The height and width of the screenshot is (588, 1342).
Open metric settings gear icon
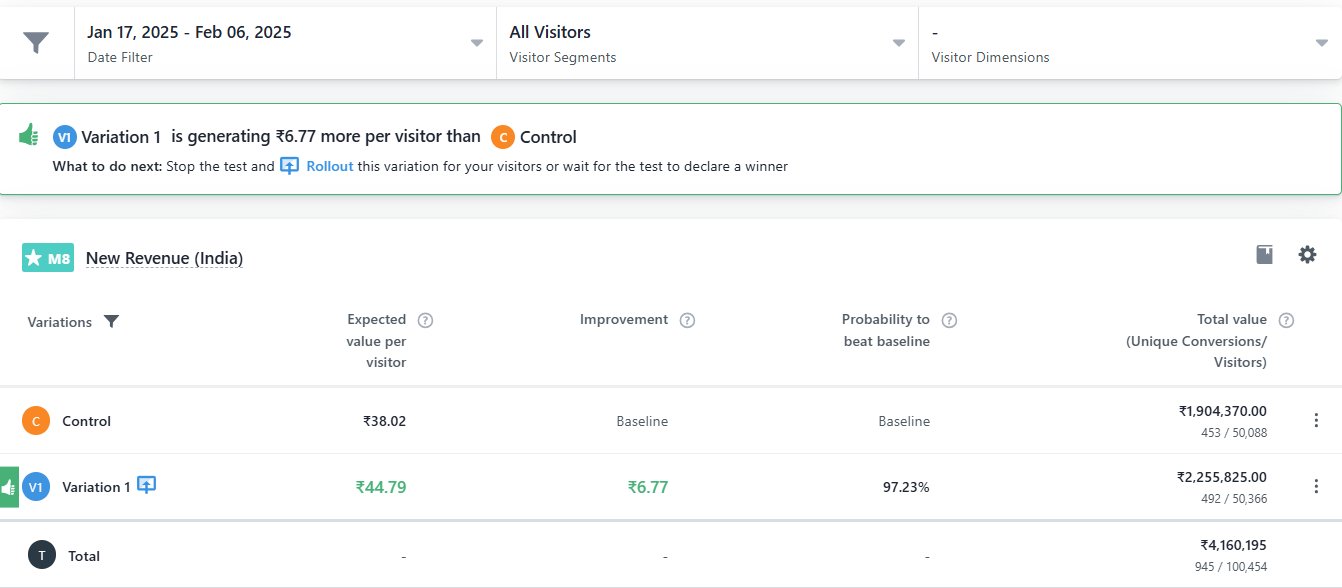[x=1307, y=255]
